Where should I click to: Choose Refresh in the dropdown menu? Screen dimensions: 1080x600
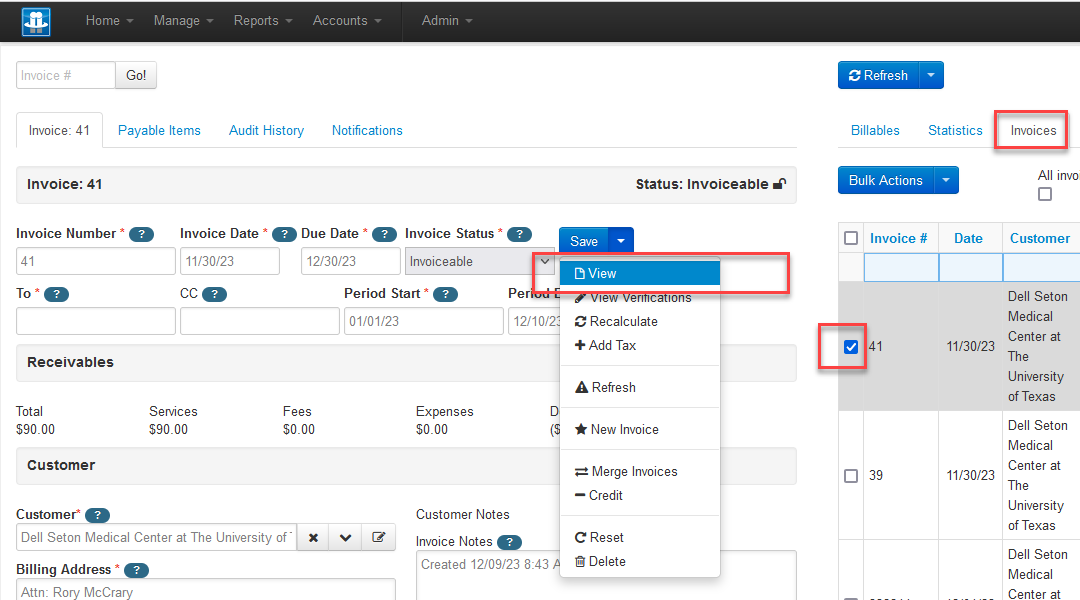[x=640, y=388]
